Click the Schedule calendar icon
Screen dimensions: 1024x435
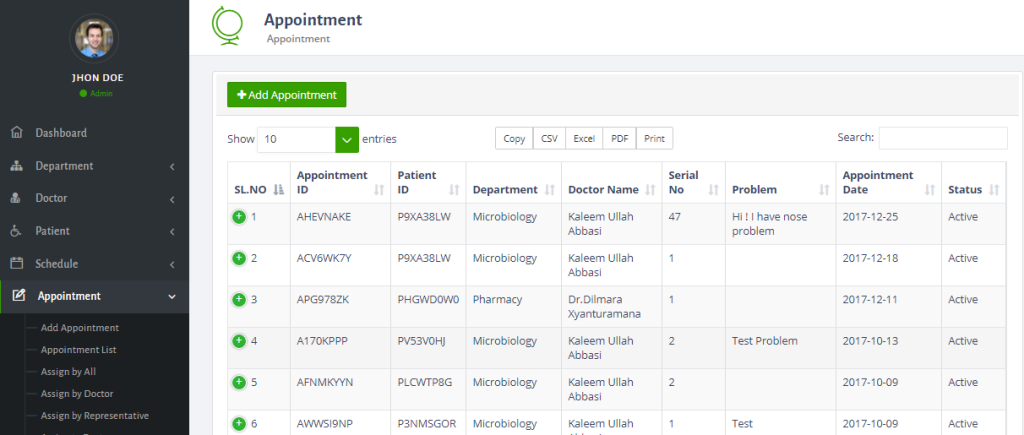tap(16, 264)
